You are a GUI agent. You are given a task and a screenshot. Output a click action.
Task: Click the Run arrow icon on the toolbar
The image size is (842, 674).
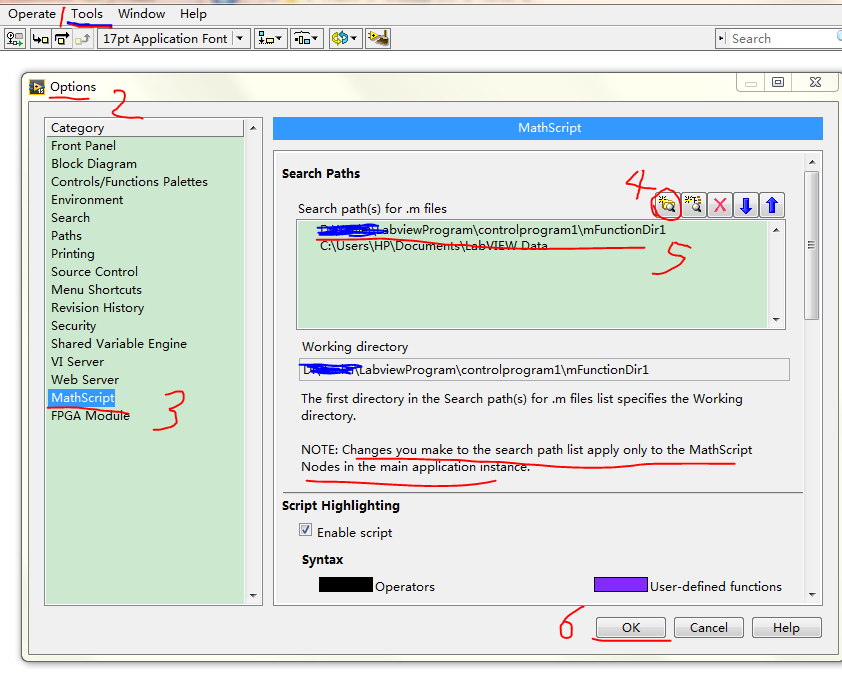(14, 38)
